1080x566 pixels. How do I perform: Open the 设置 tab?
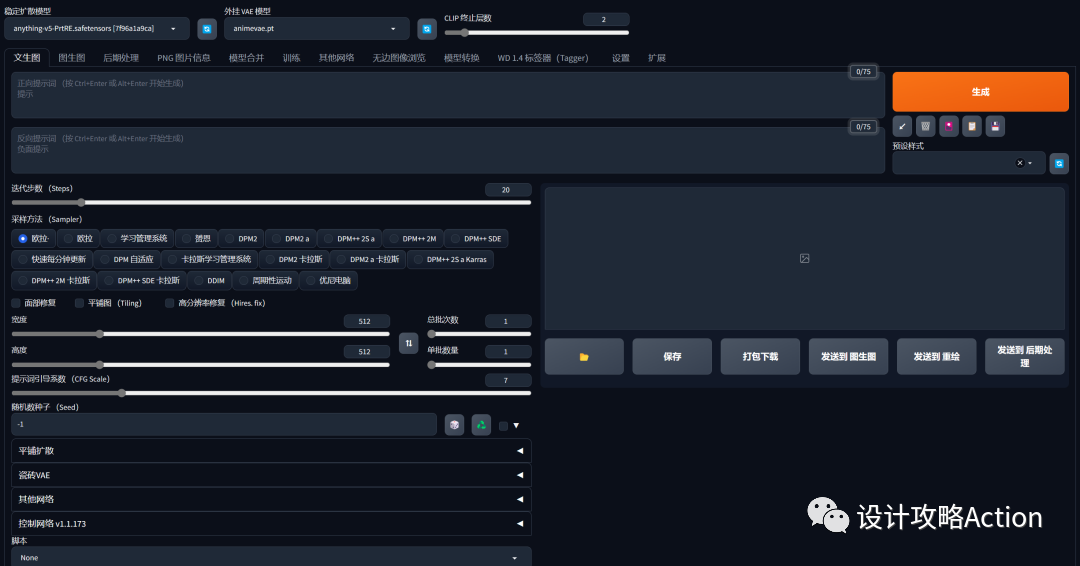click(x=620, y=58)
